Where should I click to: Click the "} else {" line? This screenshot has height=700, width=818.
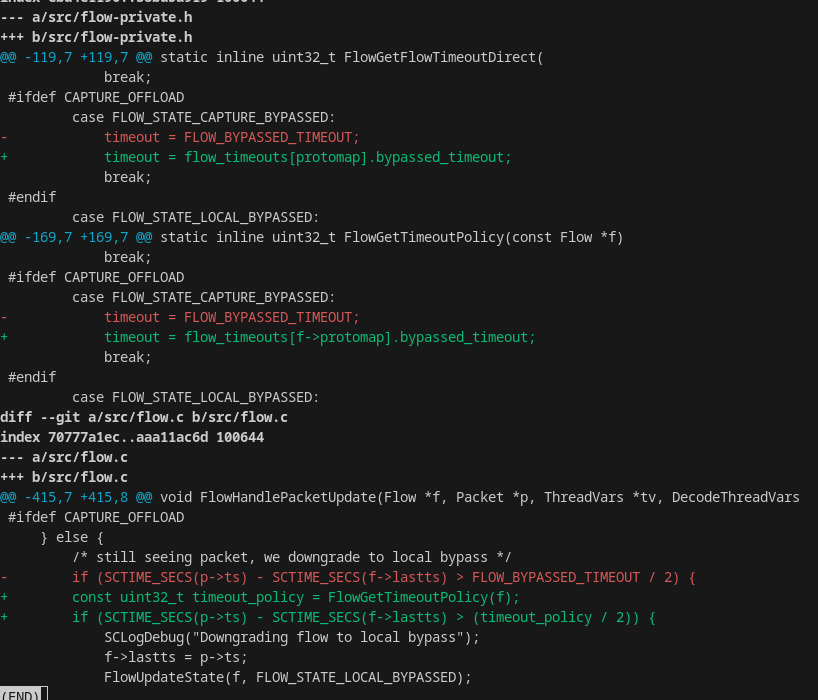coord(72,537)
